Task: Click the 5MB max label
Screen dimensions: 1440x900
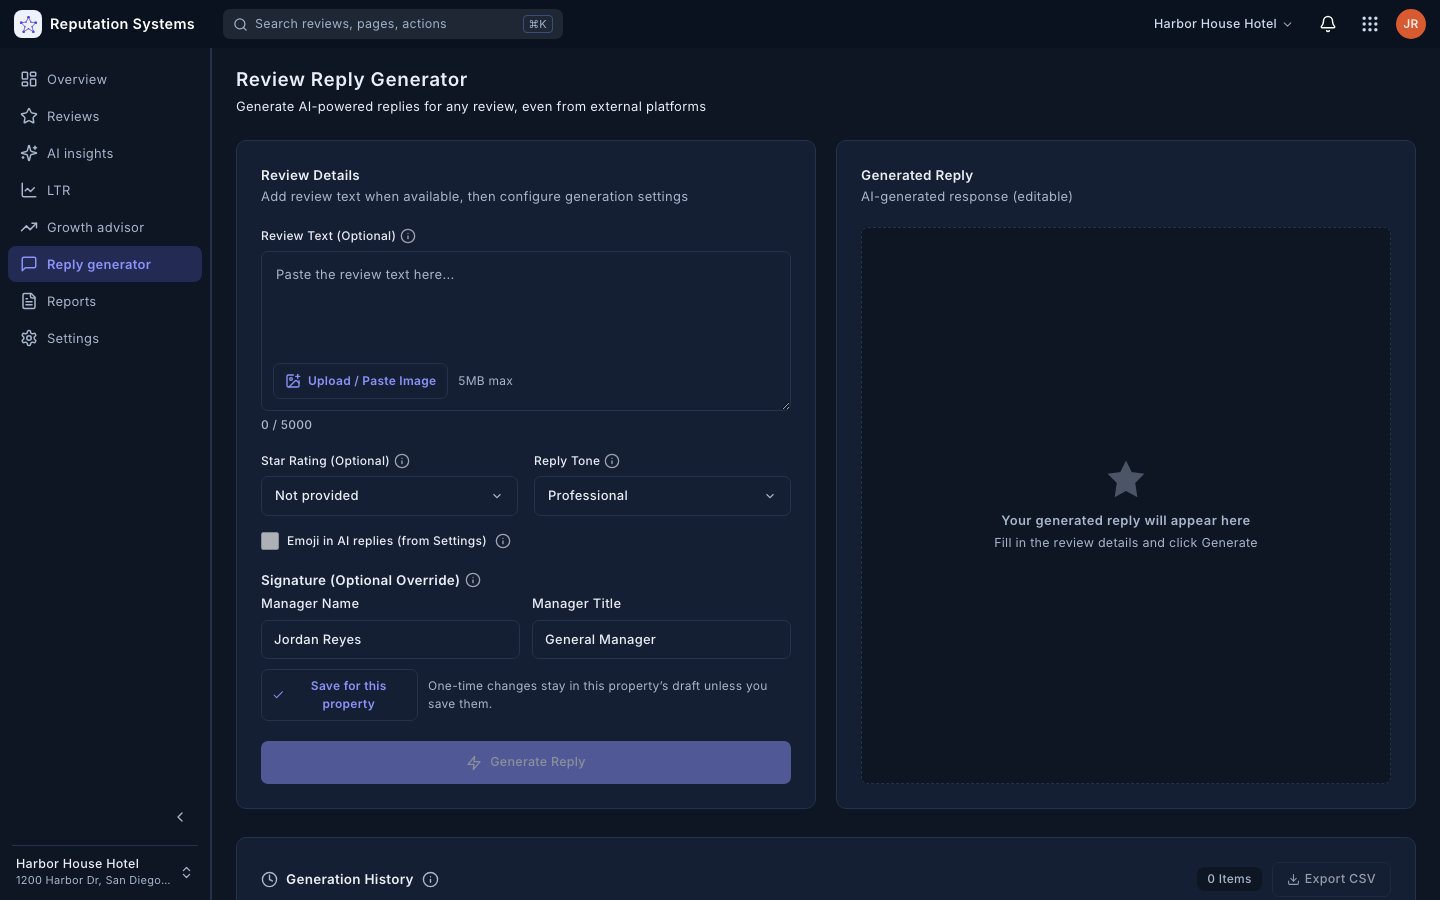Action: pyautogui.click(x=485, y=381)
